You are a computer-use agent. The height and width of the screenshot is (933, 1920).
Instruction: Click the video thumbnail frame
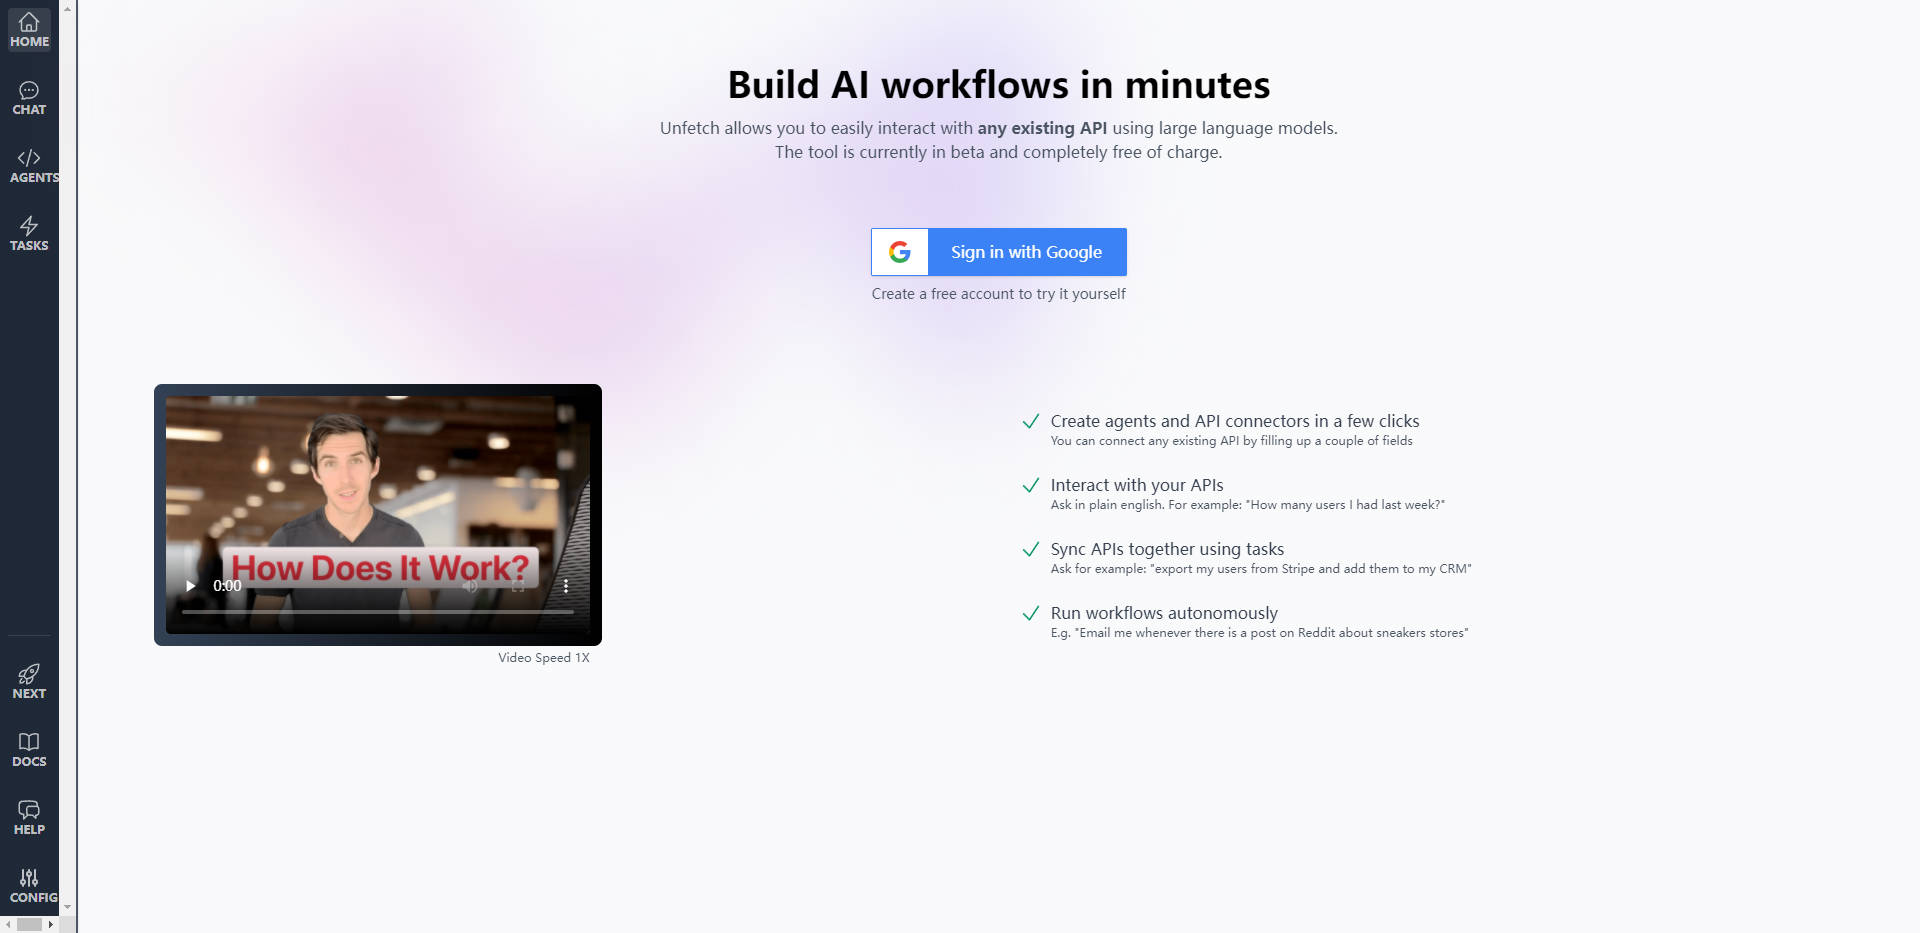click(x=378, y=480)
